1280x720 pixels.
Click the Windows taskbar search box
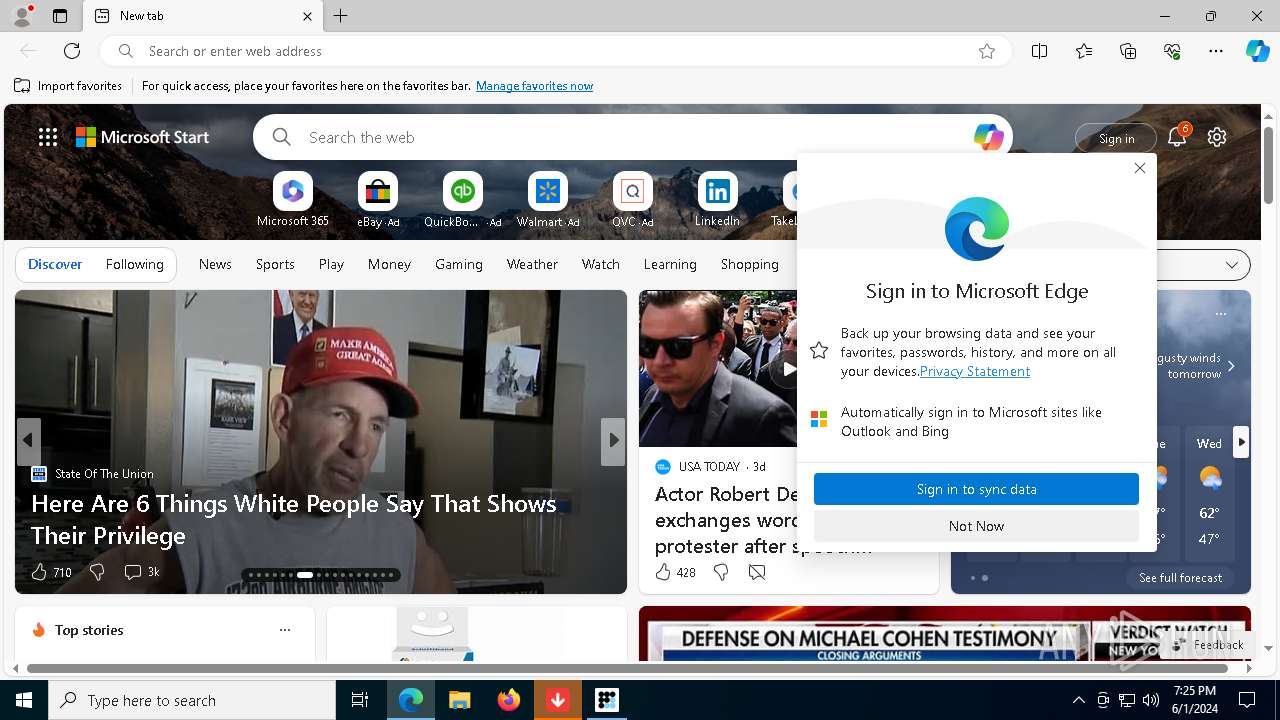192,700
